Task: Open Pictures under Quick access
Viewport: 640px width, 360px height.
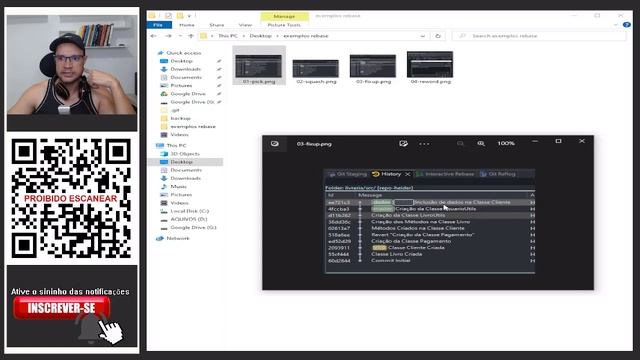Action: (x=181, y=85)
